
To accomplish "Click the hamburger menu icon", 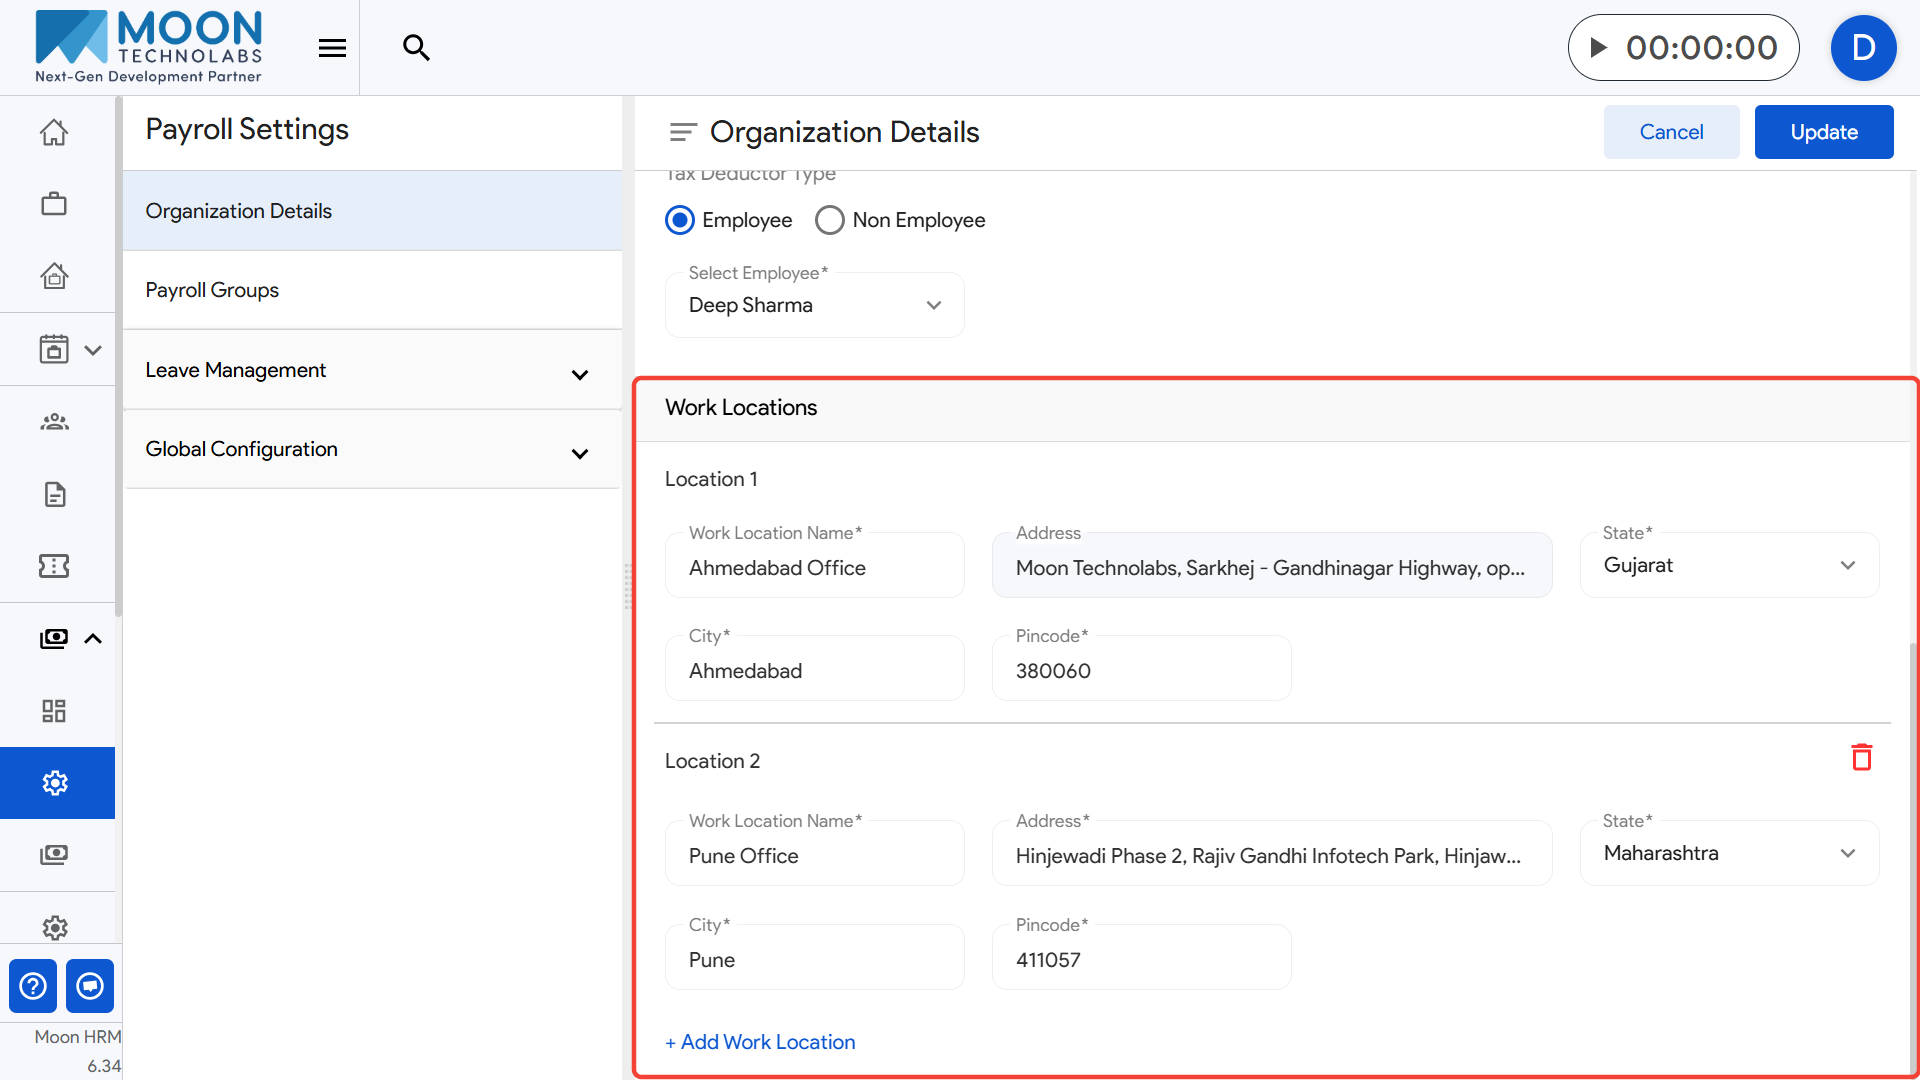I will click(332, 48).
